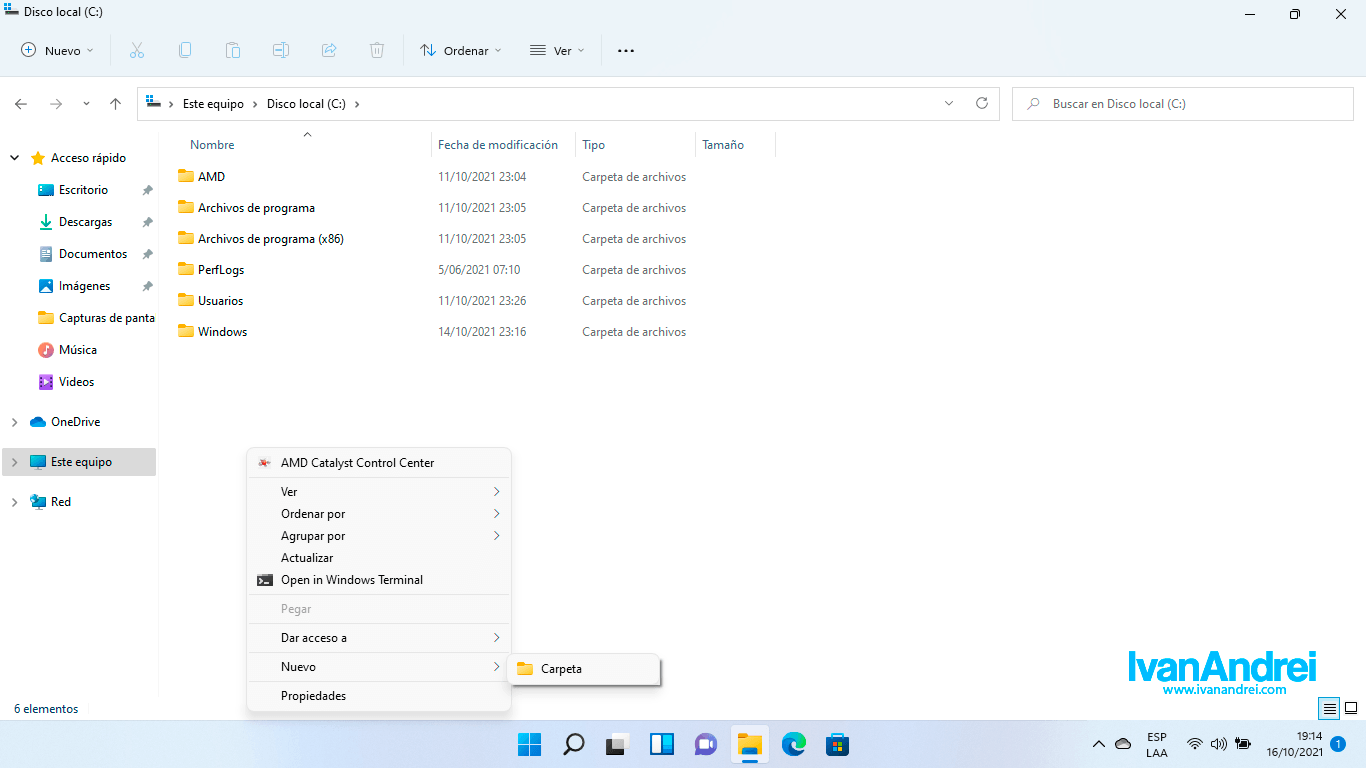Go forward with the right arrow
Screen dimensions: 1366x768
pyautogui.click(x=56, y=104)
